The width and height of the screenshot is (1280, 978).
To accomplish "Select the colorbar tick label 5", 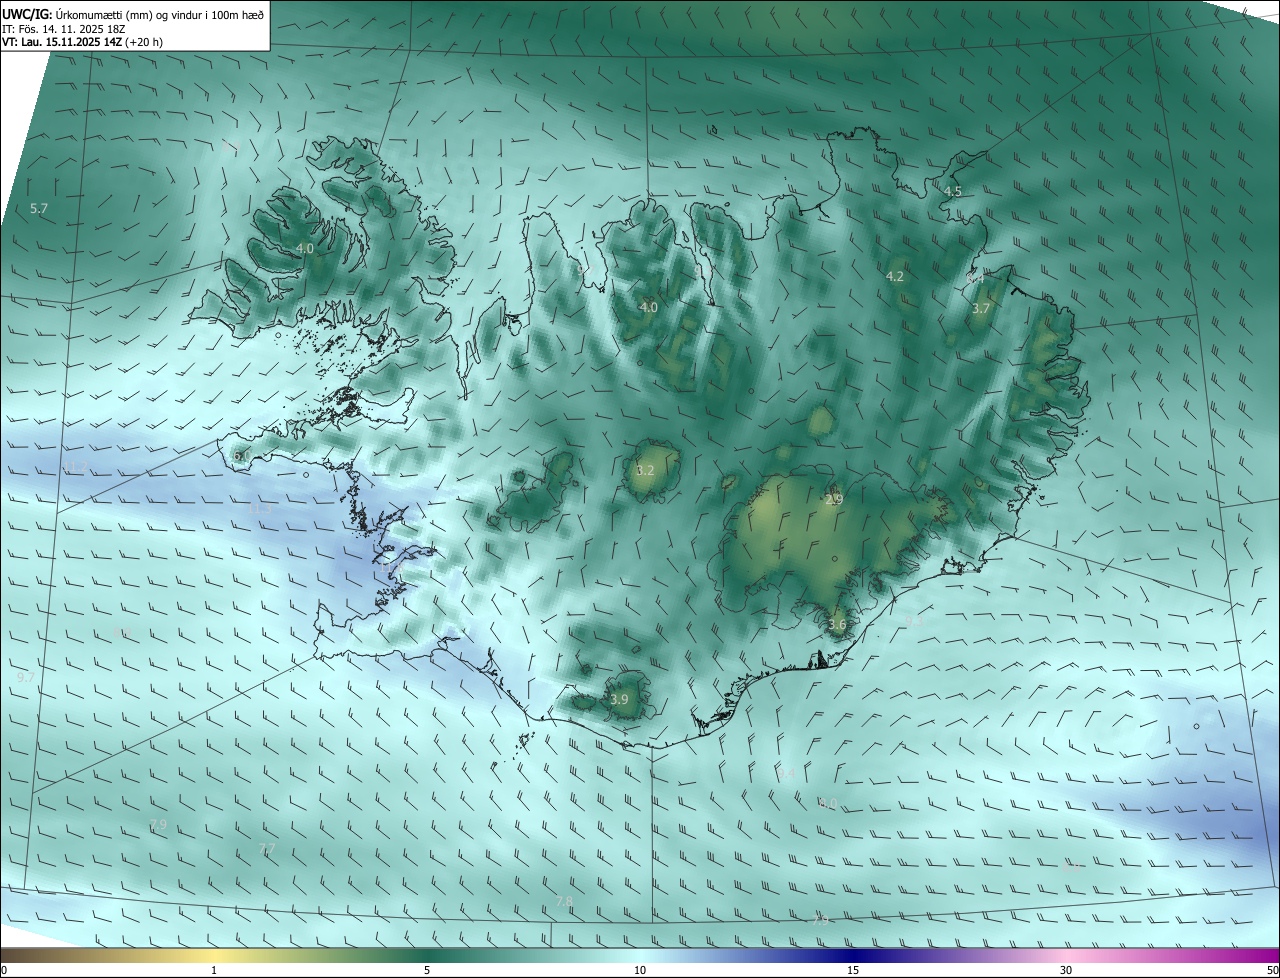I will click(427, 970).
